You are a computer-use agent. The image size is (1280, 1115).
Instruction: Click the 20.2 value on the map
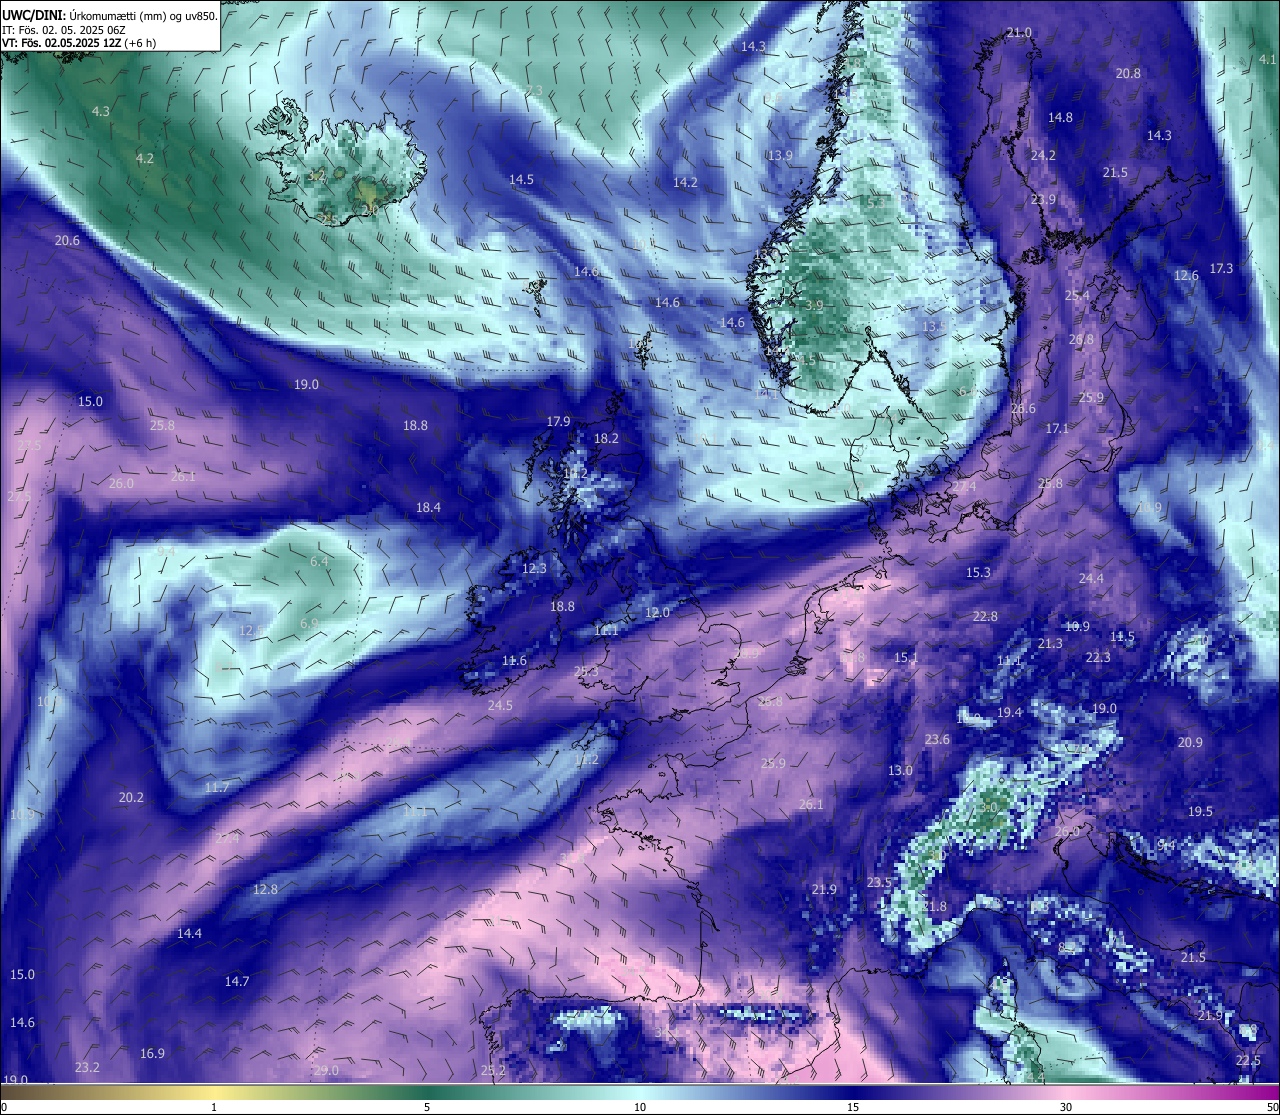(131, 797)
